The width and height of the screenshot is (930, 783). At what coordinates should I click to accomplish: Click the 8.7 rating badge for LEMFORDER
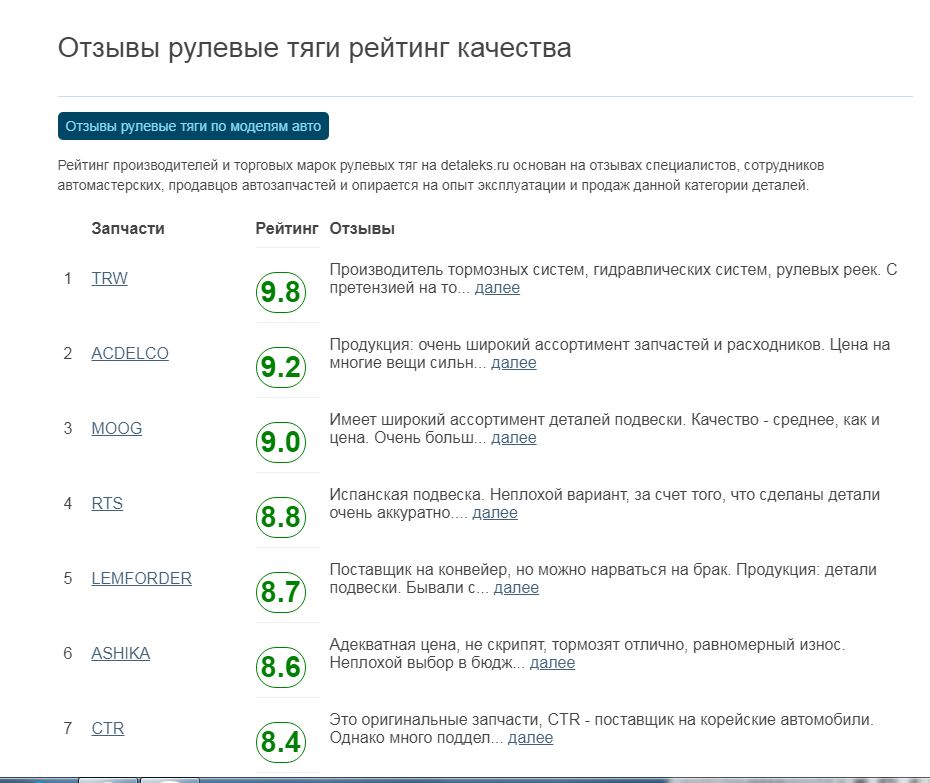pyautogui.click(x=281, y=592)
